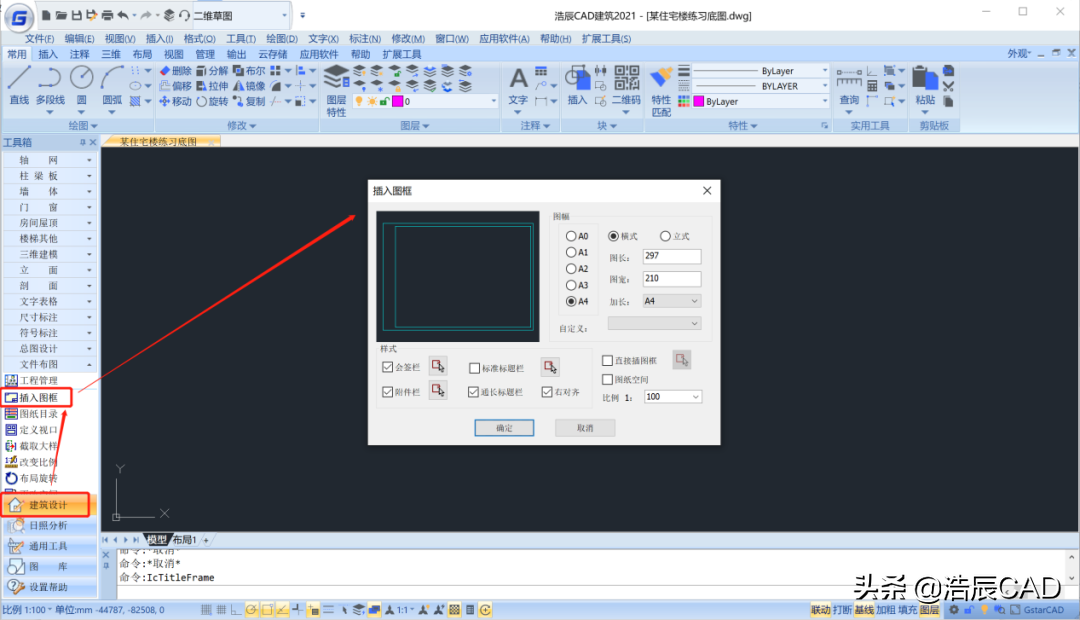Image resolution: width=1080 pixels, height=620 pixels.
Task: Switch to the 注释 ribbon tab
Action: [79, 54]
